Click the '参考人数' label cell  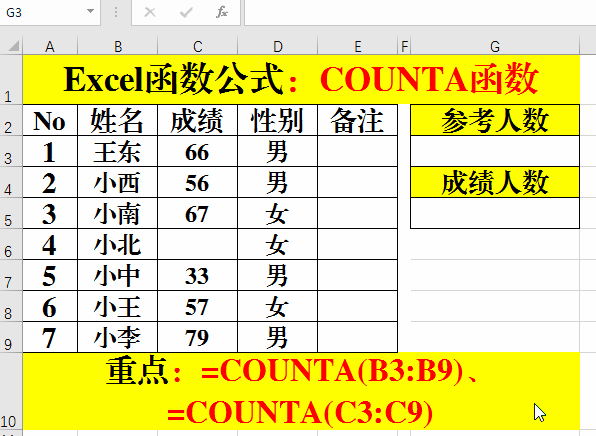tap(495, 120)
